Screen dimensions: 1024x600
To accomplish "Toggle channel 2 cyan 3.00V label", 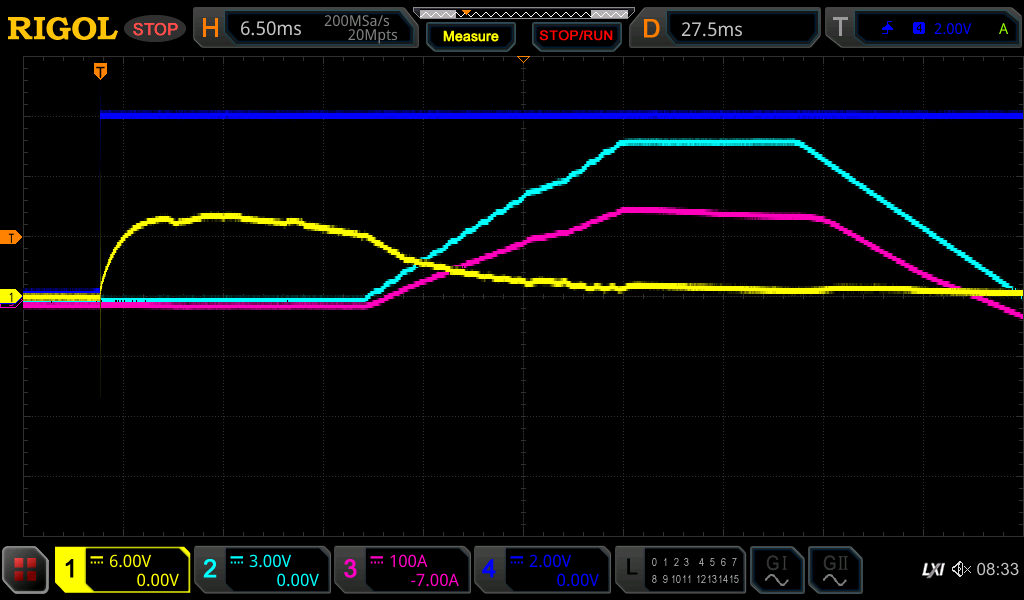I will (x=262, y=570).
